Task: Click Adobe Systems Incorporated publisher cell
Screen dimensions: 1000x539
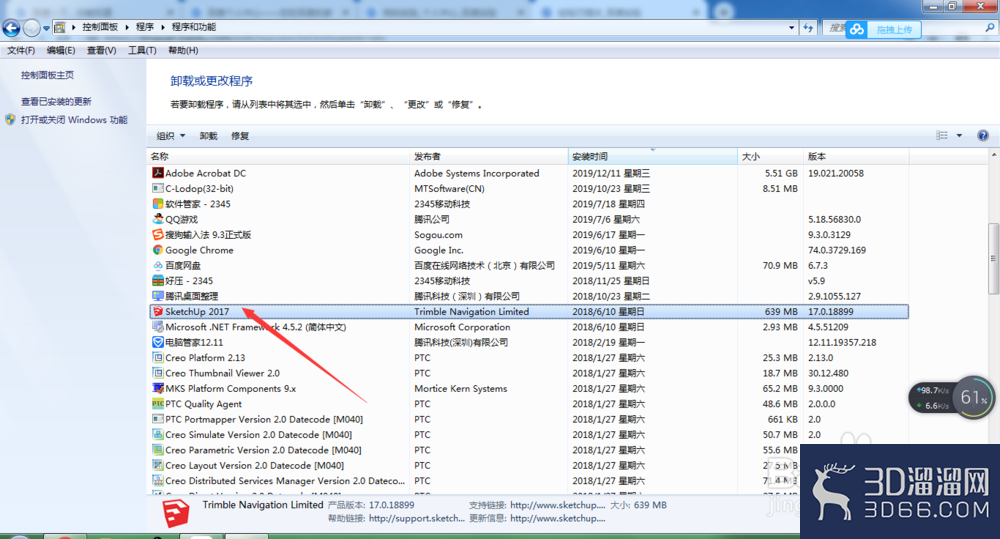Action: tap(476, 173)
